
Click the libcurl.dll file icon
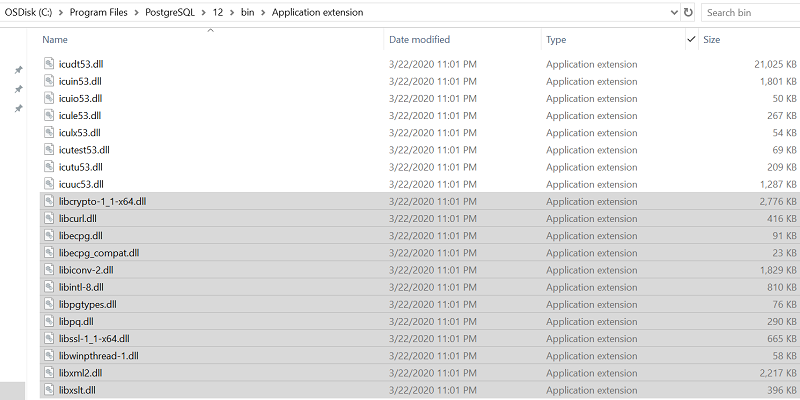pyautogui.click(x=48, y=218)
